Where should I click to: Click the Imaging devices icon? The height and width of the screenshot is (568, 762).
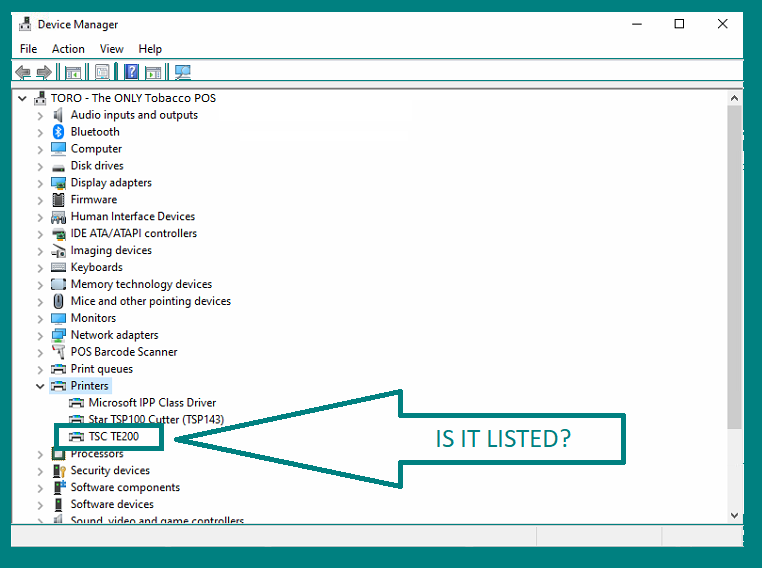coord(58,251)
